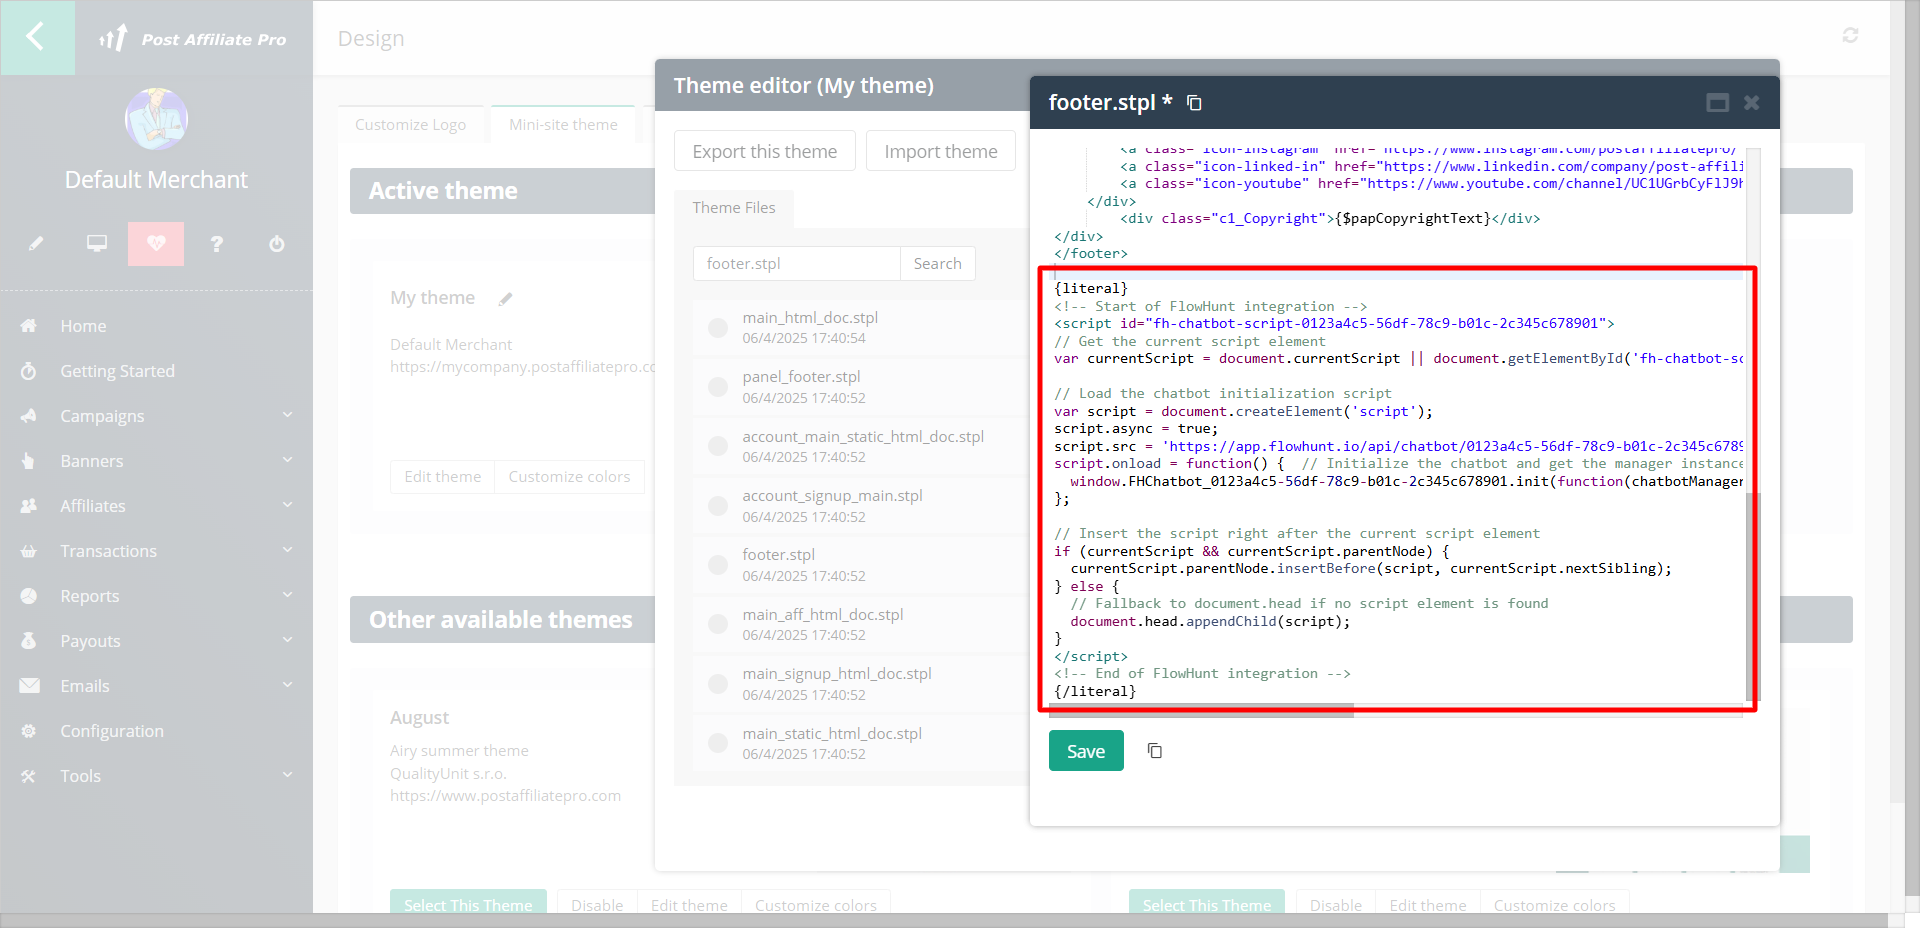Select radio for account_main_static_html_doc.stpl
This screenshot has height=928, width=1920.
click(718, 446)
